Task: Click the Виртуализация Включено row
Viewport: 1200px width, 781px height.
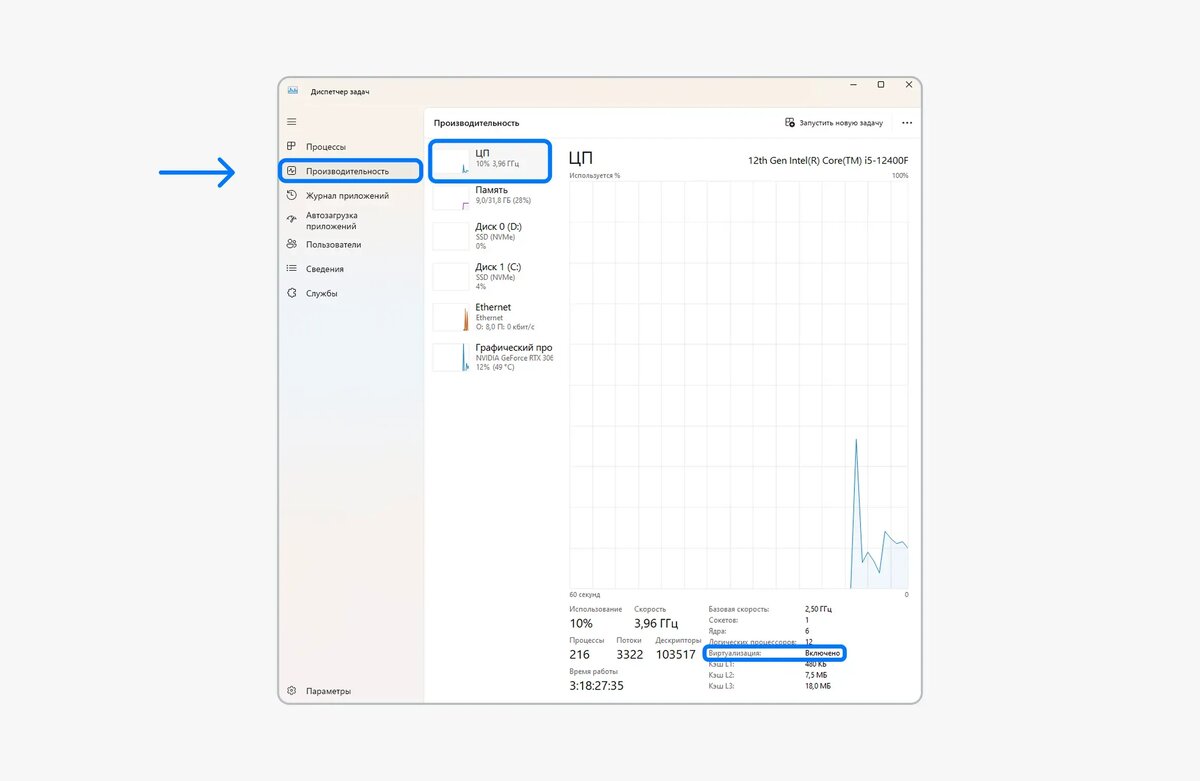Action: (774, 653)
